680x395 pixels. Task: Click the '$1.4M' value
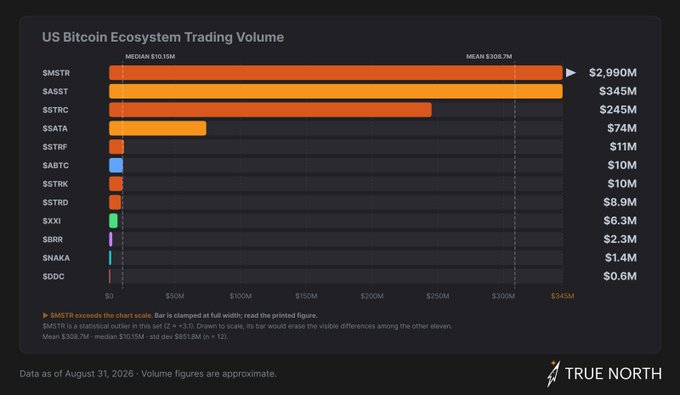[621, 258]
